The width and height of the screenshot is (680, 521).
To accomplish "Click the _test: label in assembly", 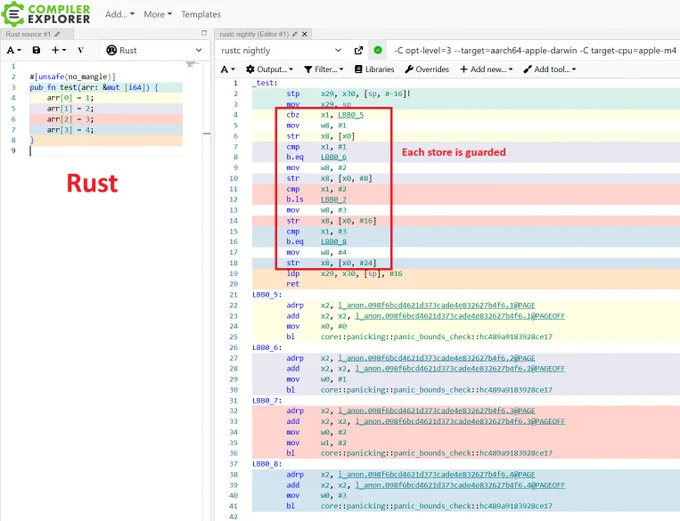I will click(265, 83).
